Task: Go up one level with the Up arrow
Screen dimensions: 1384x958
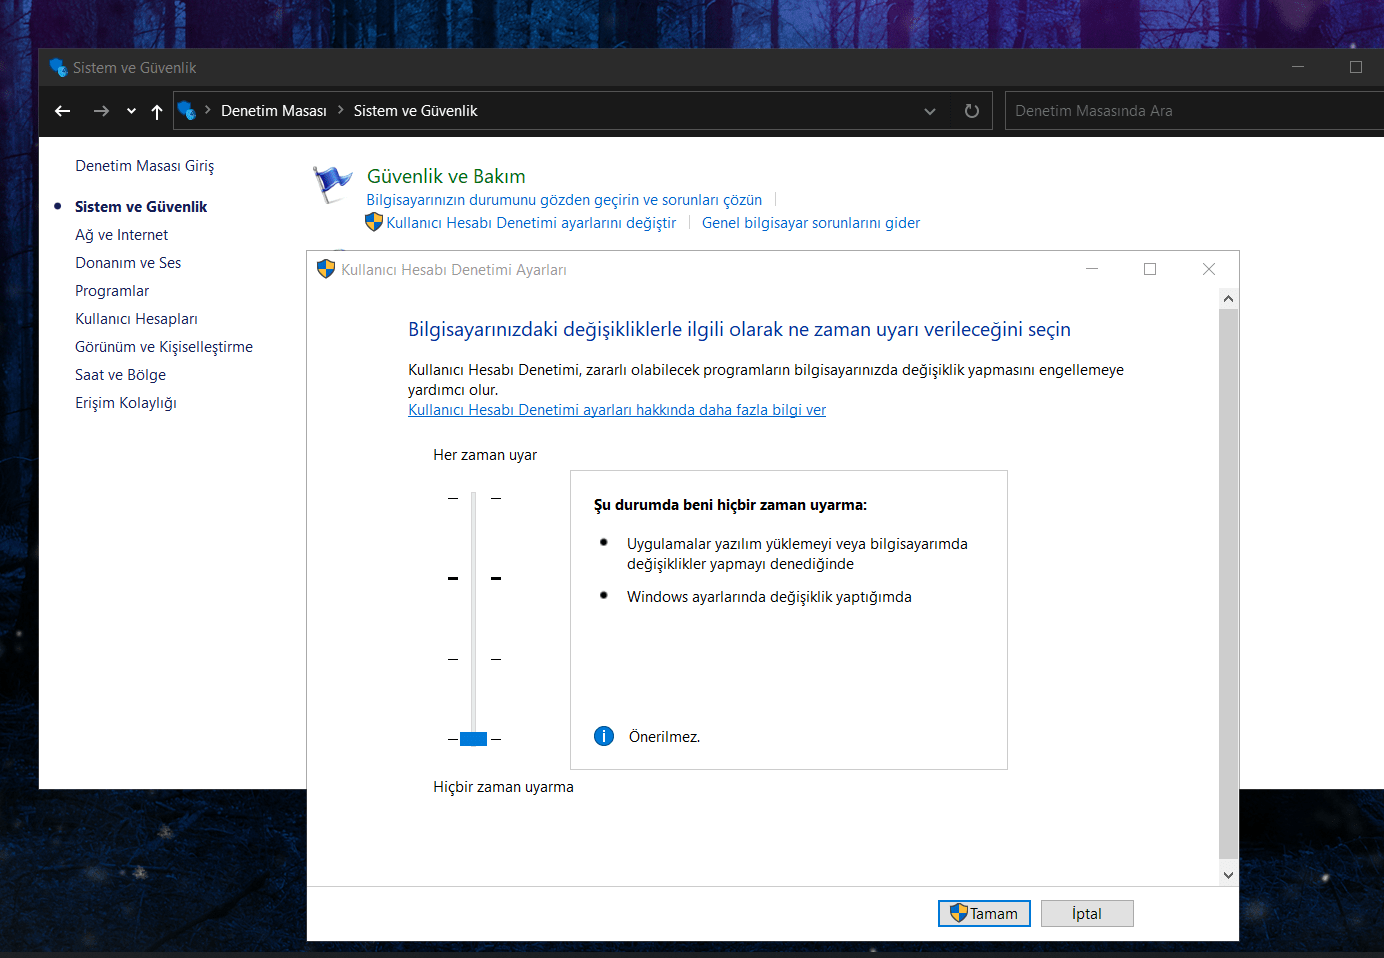Action: (157, 111)
